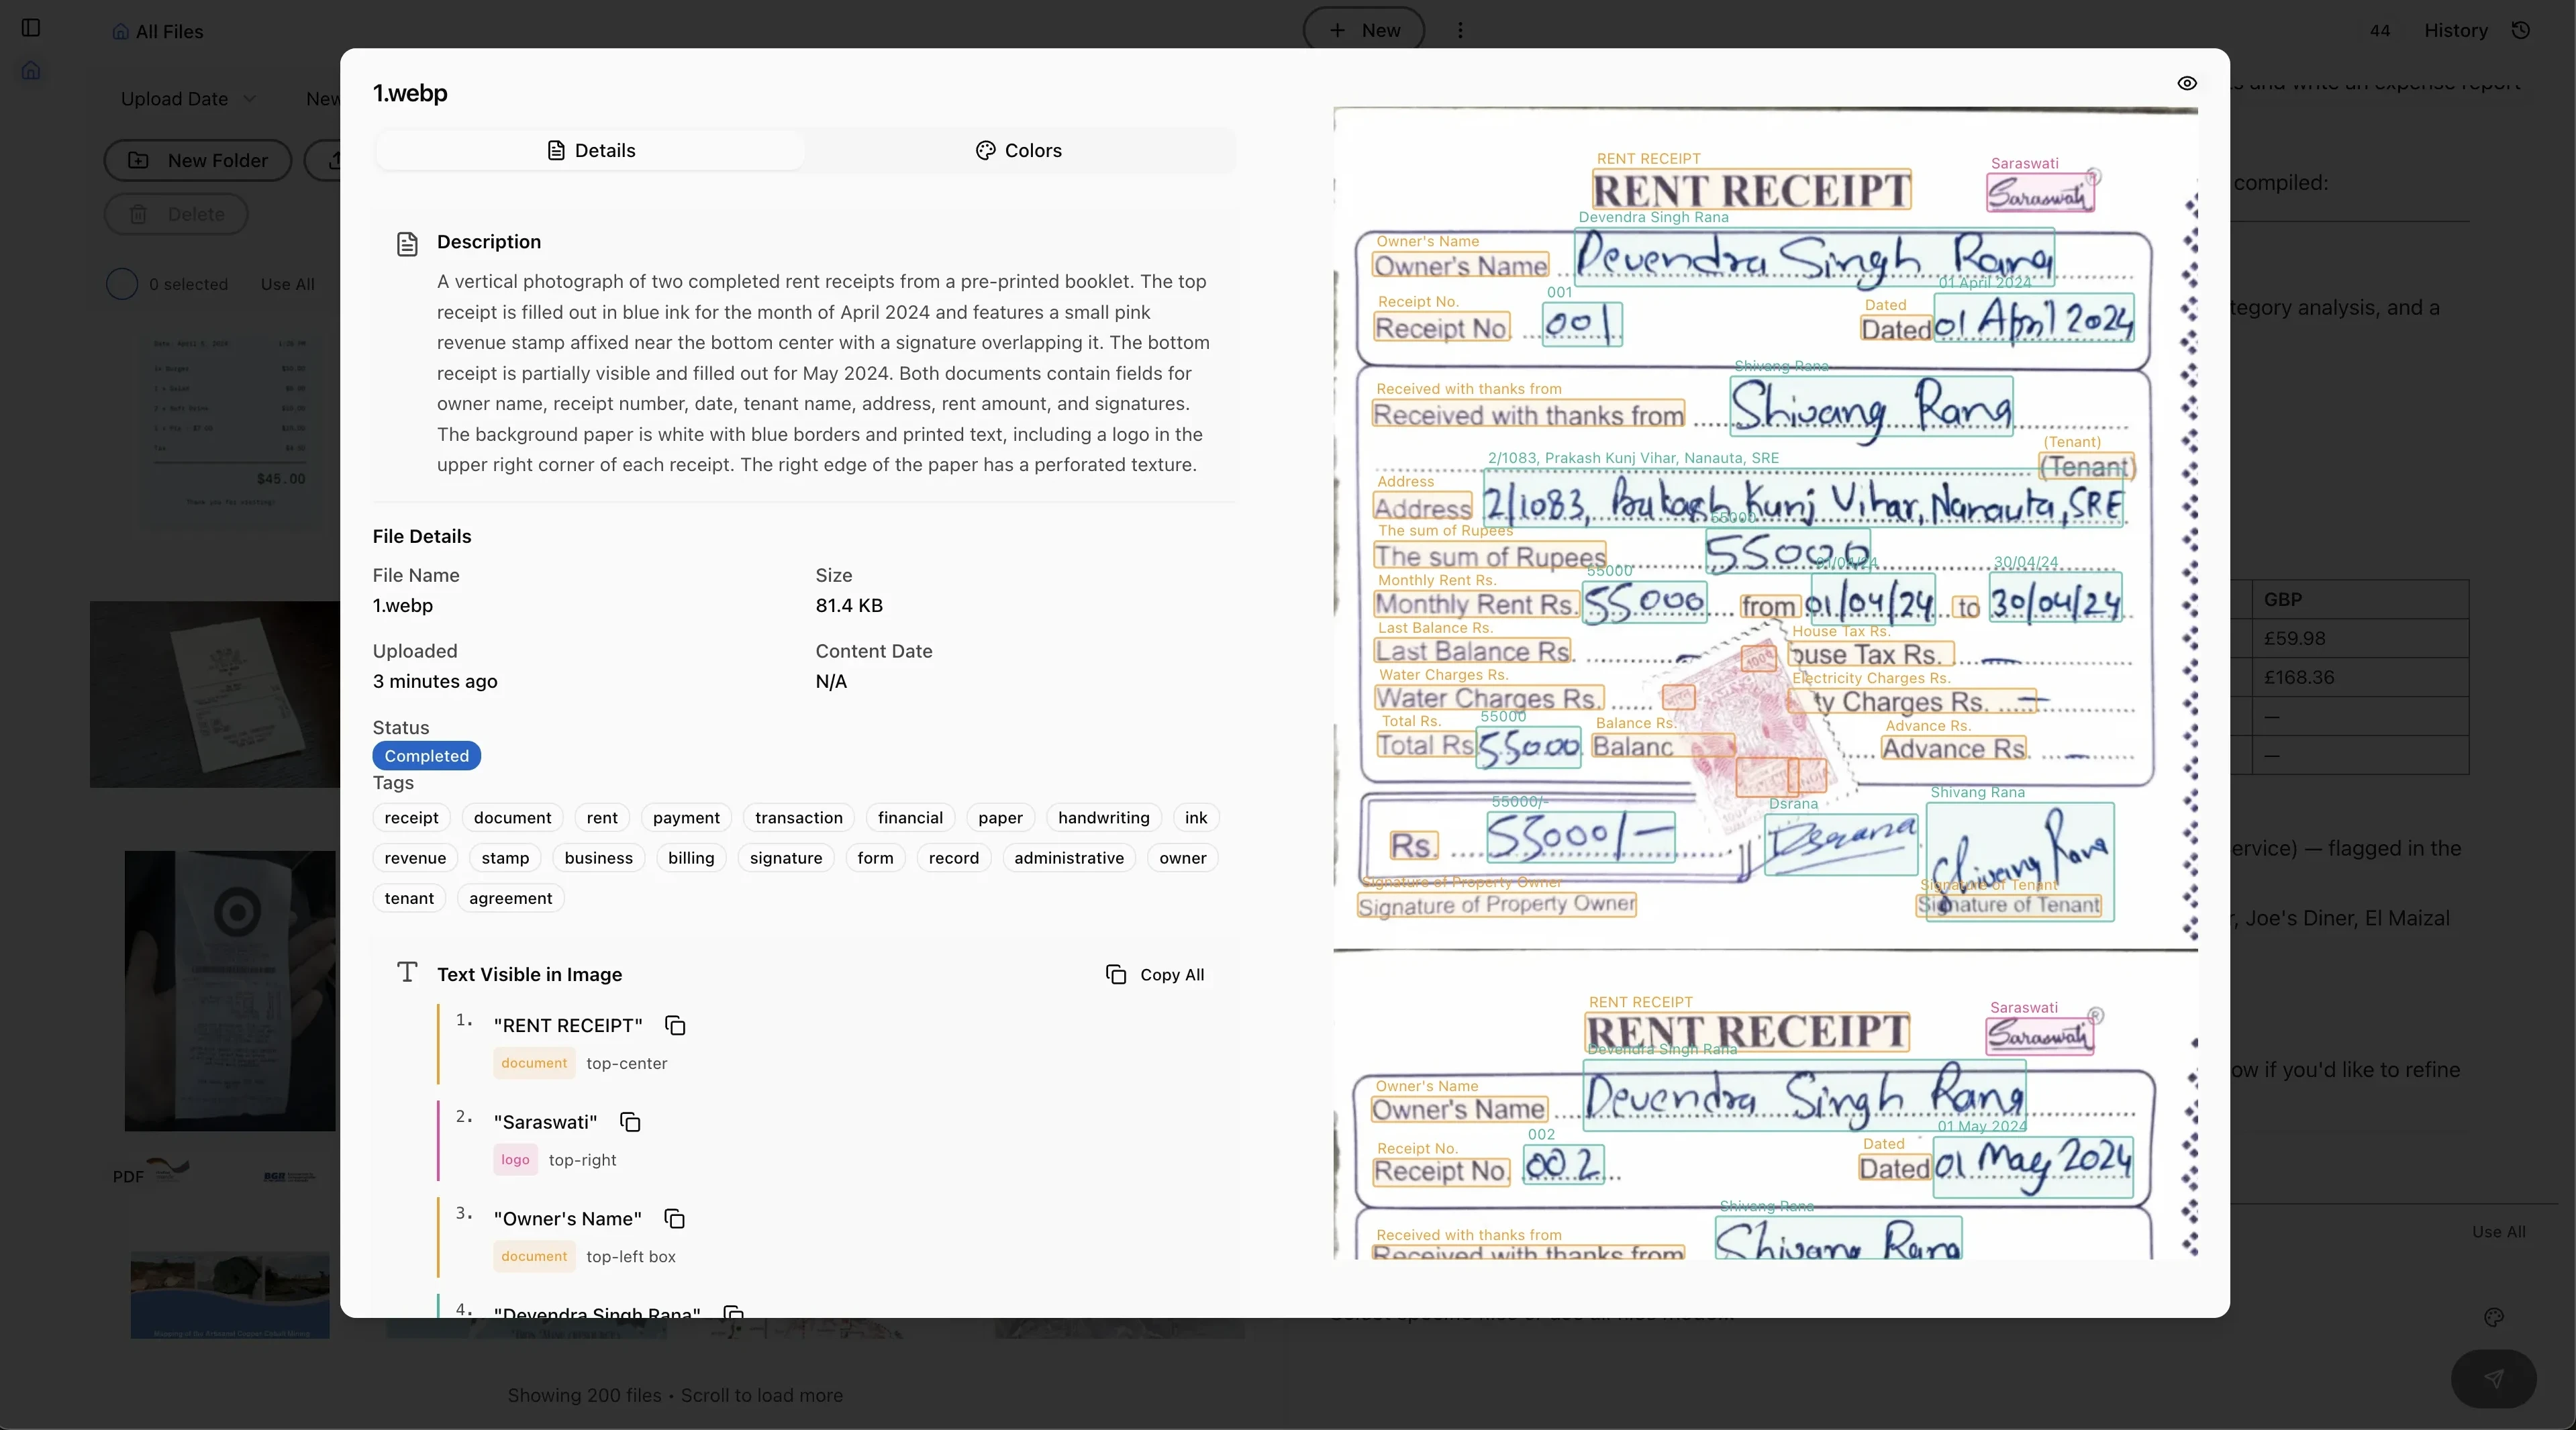Click the paper-plane send icon
The width and height of the screenshot is (2576, 1430).
(2493, 1379)
